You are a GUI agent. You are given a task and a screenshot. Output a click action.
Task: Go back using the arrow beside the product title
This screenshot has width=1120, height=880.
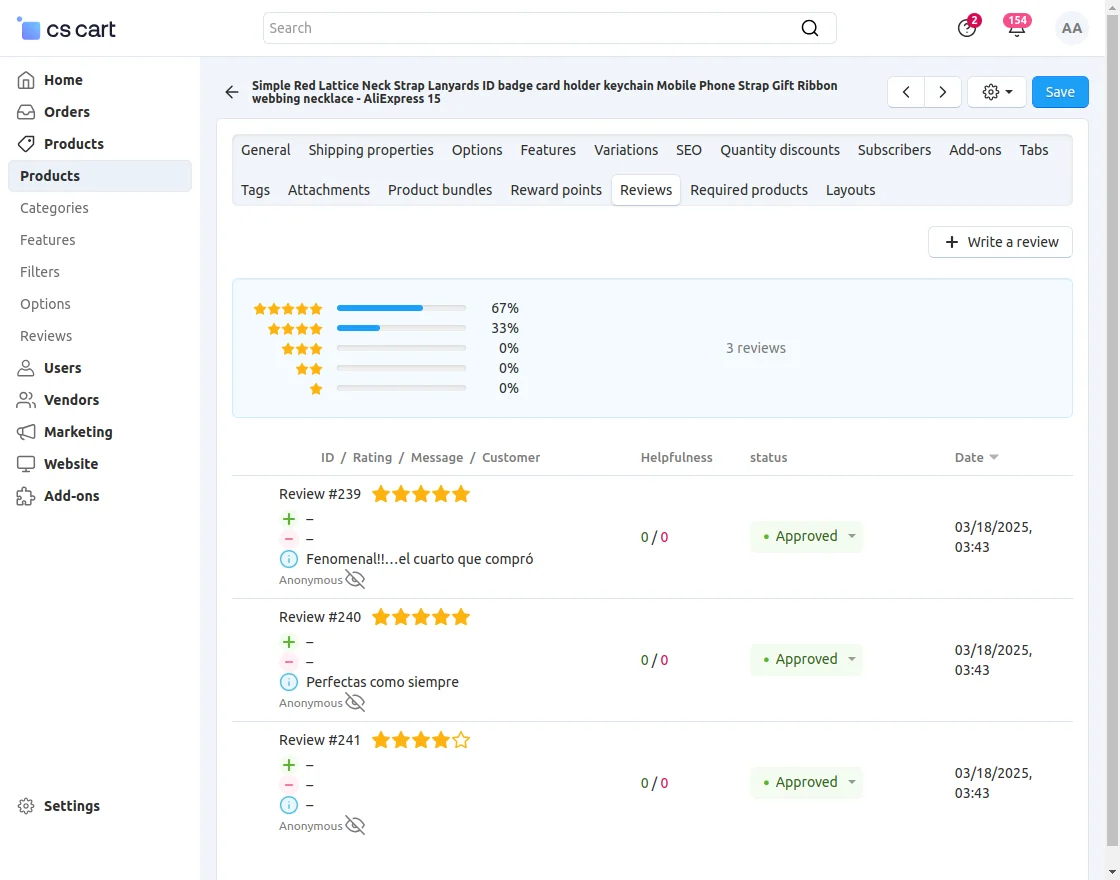(231, 92)
